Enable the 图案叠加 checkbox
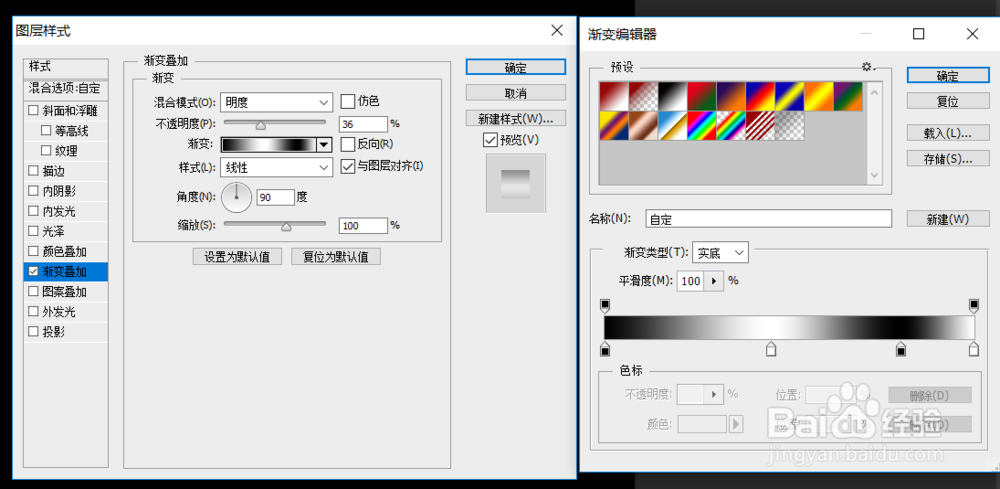Viewport: 1000px width, 489px height. [x=33, y=291]
